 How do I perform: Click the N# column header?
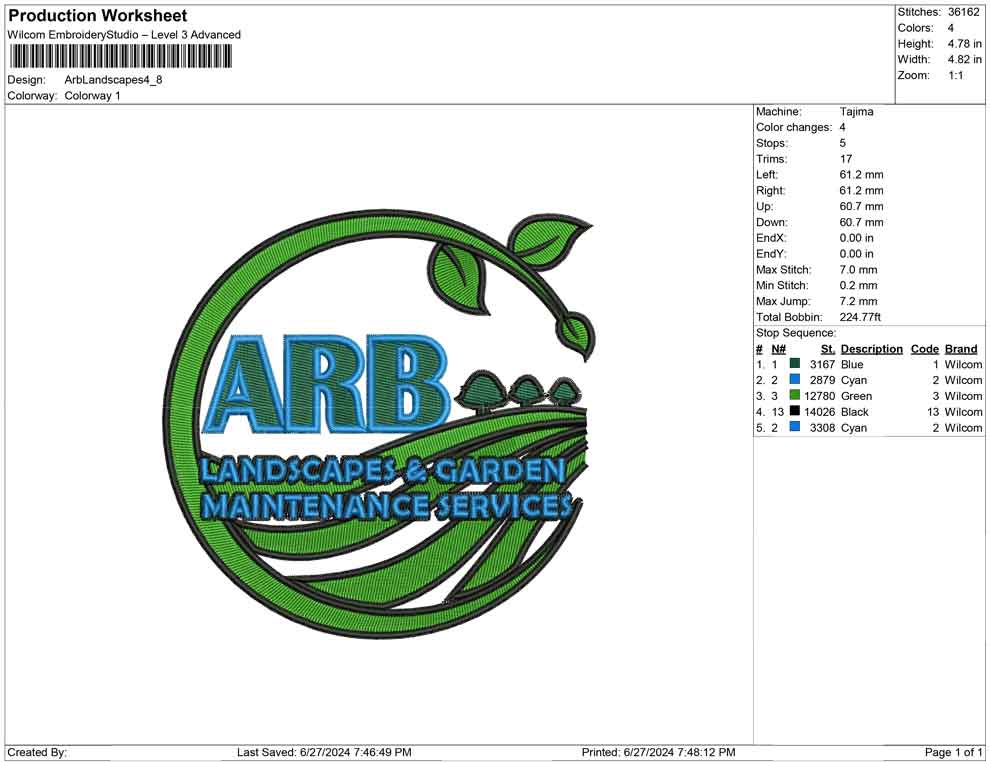[778, 349]
